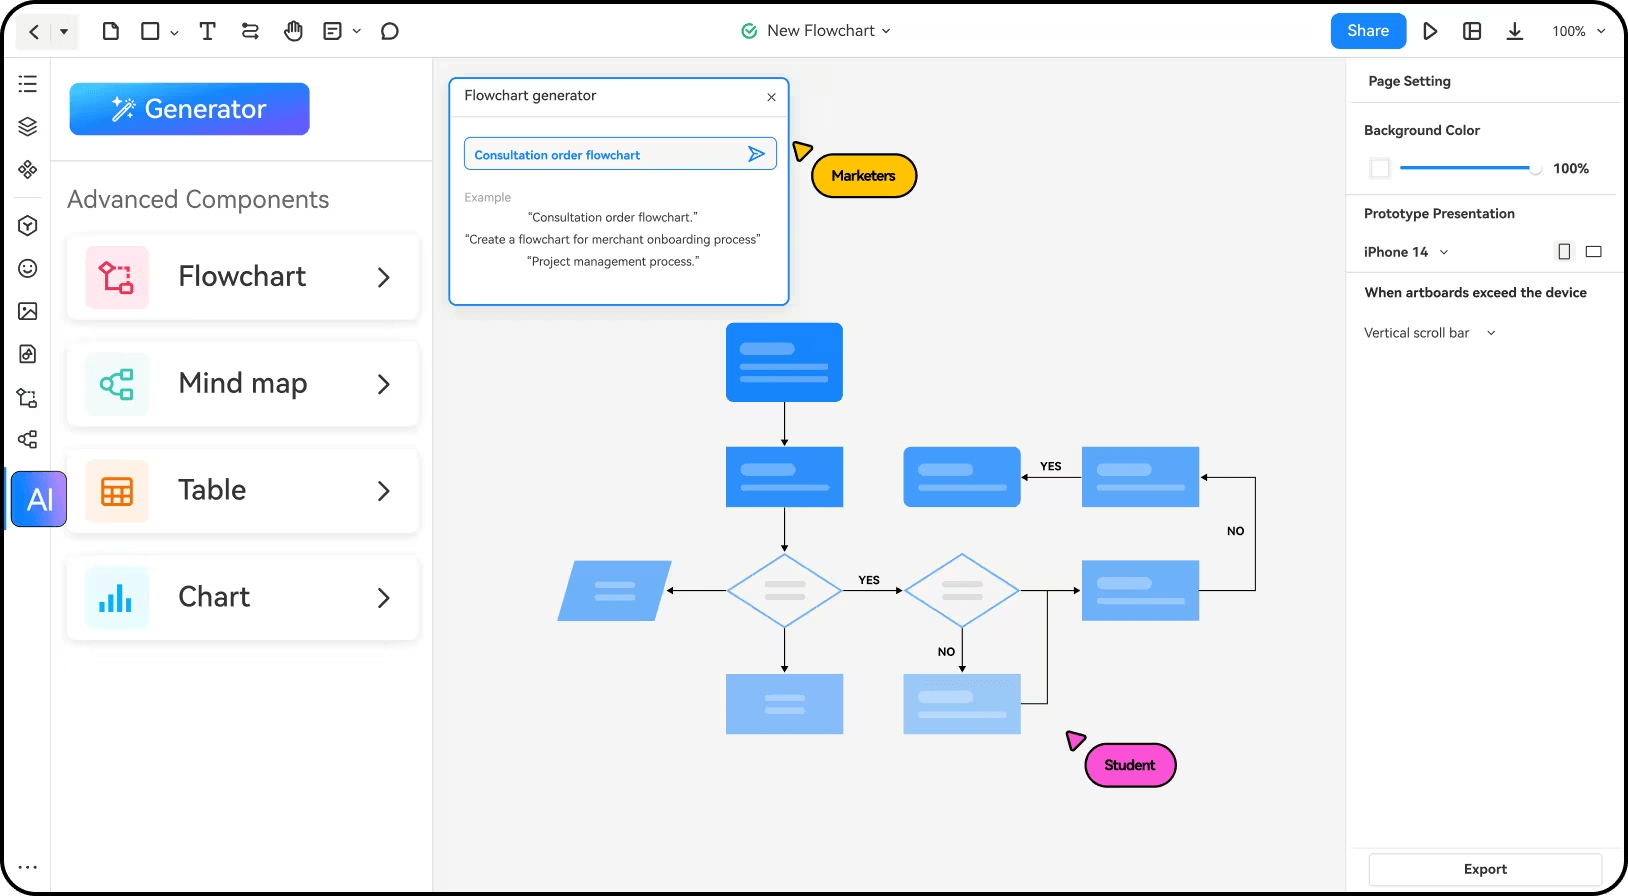Click the Share button

[x=1368, y=31]
